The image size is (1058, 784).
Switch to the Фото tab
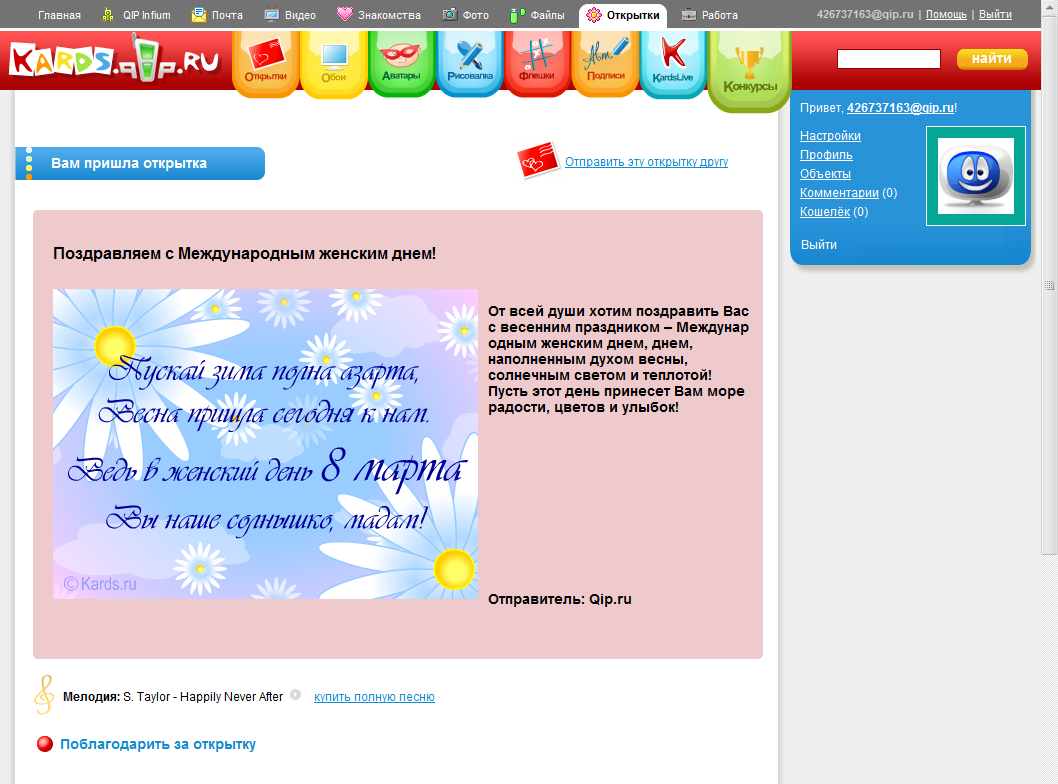(476, 15)
